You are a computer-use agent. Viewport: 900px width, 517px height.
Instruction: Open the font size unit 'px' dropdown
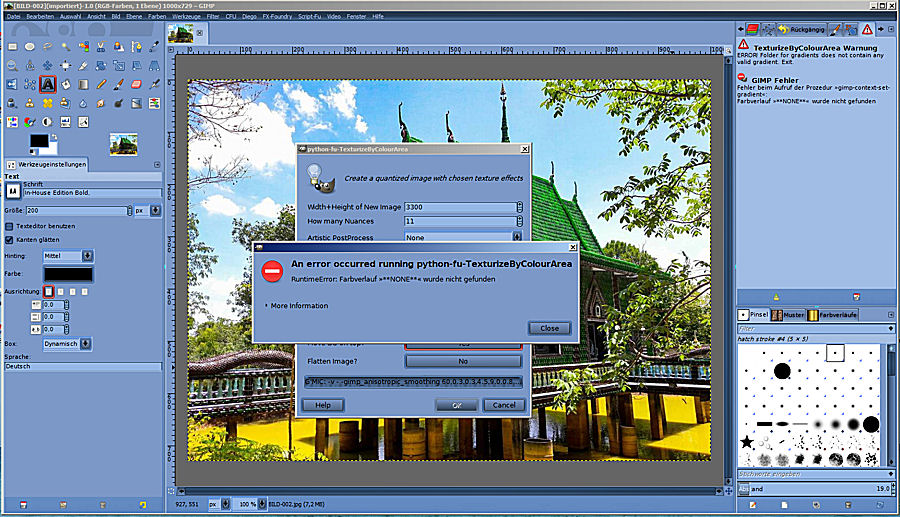148,211
